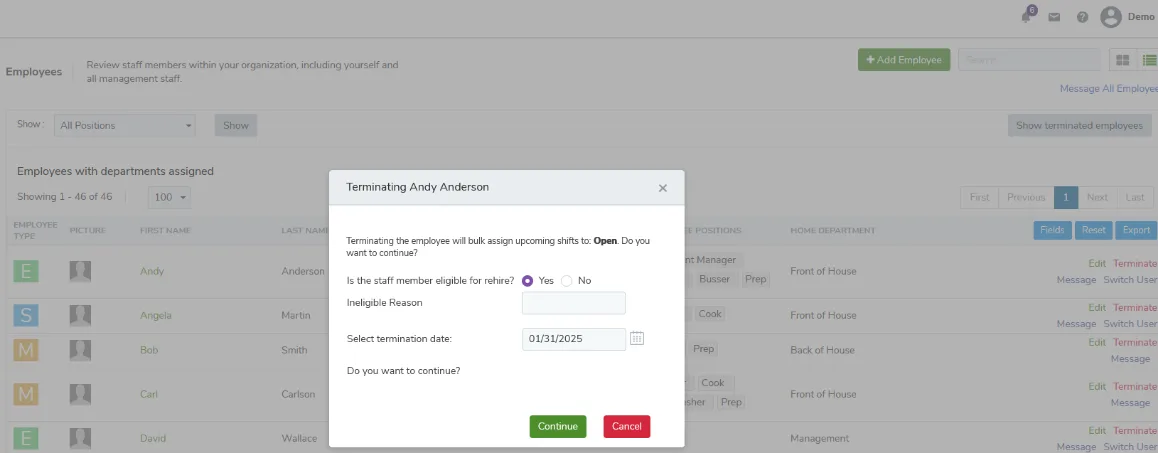
Task: Click Show terminated employees button
Action: coord(1080,126)
